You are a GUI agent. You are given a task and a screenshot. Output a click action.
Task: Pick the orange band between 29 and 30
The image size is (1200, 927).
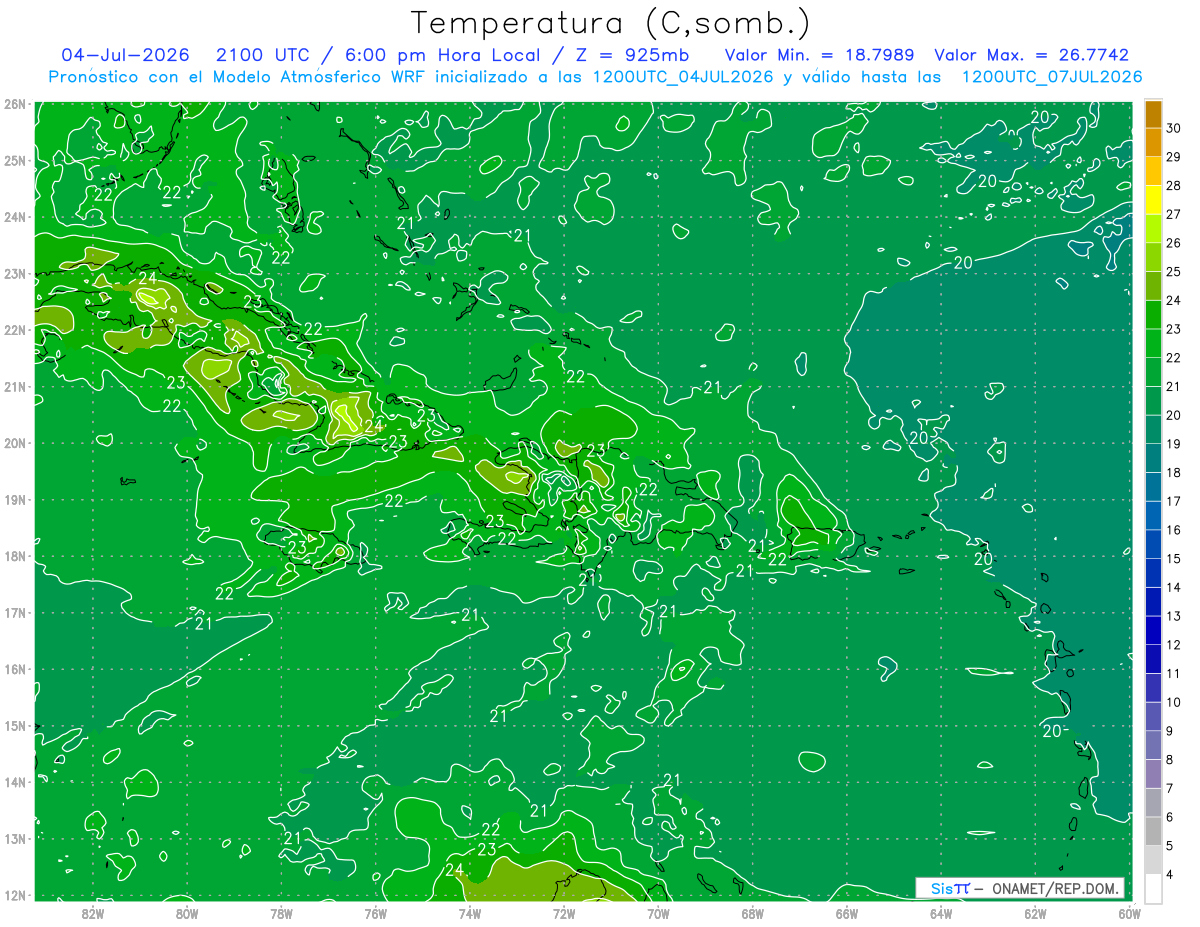point(1152,143)
